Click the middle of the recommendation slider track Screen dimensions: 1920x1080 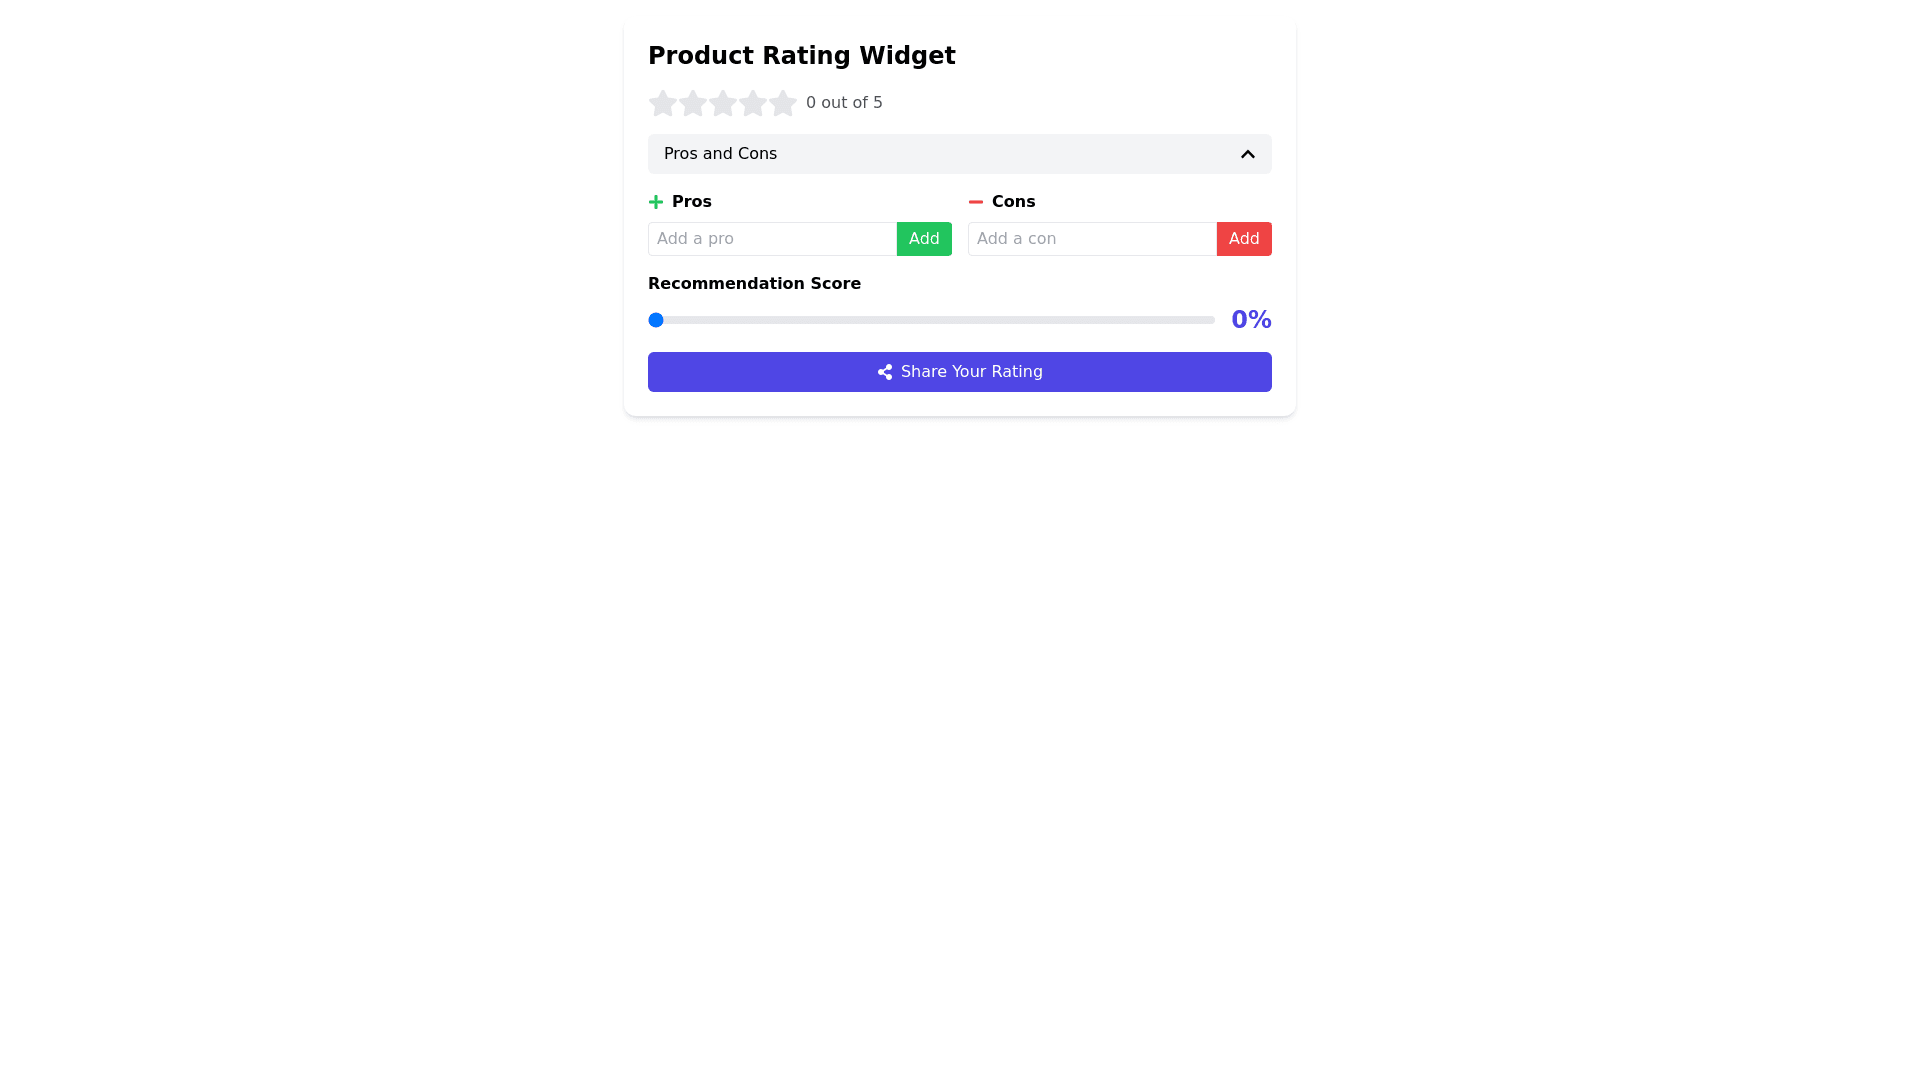click(x=931, y=320)
